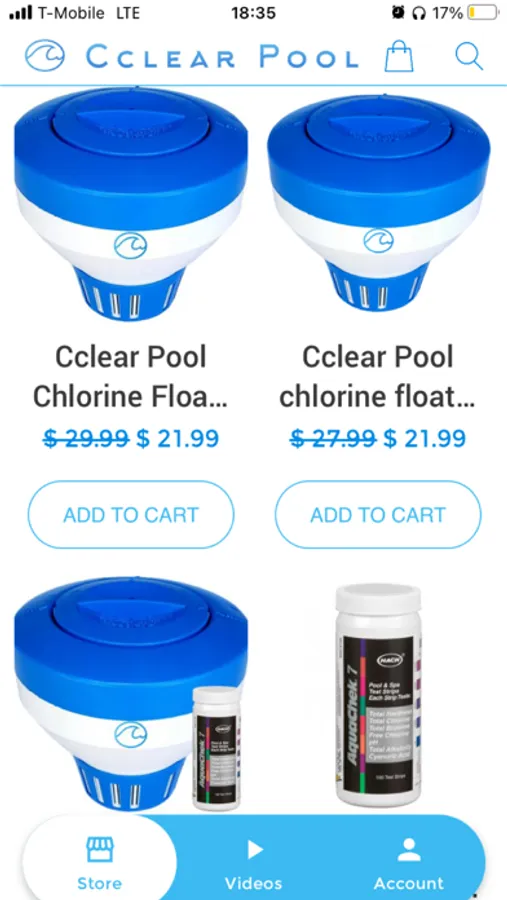This screenshot has height=900, width=507.
Task: Open the Account person icon
Action: [409, 849]
